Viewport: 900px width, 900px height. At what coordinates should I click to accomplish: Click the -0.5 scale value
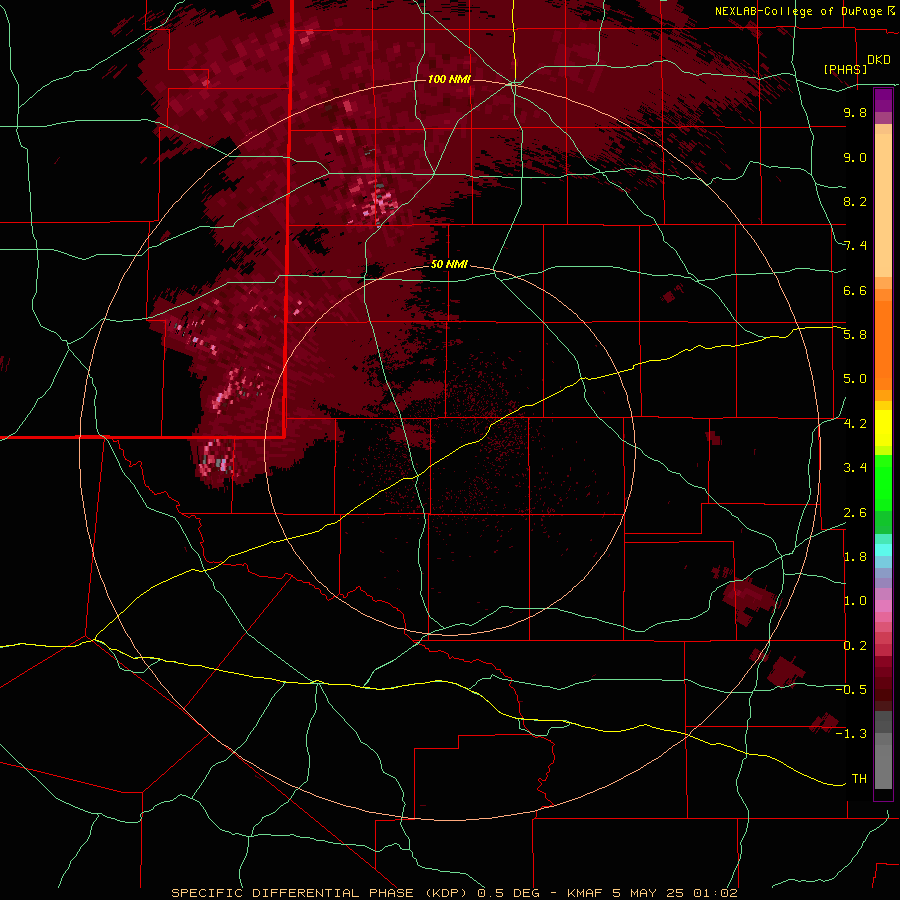851,690
